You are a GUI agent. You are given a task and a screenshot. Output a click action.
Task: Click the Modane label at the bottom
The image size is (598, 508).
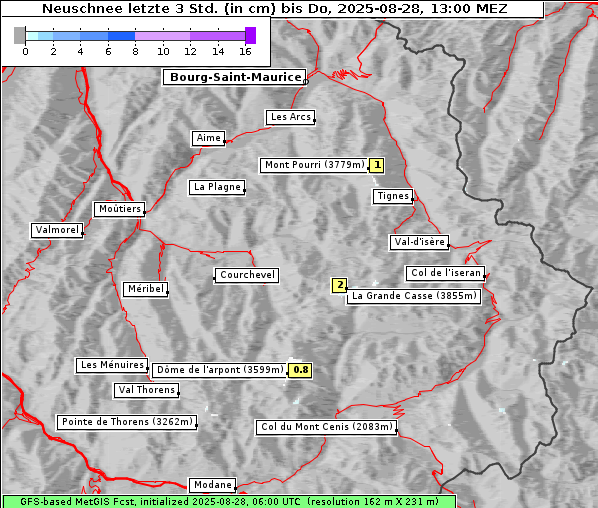click(213, 485)
